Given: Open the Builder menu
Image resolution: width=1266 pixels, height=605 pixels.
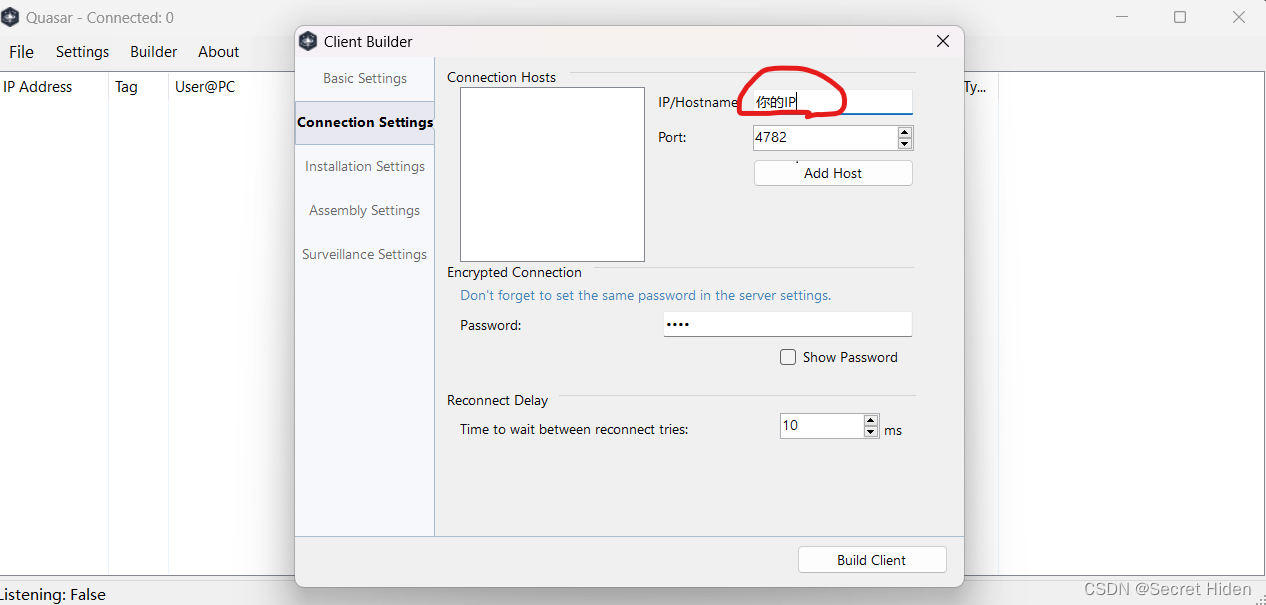Looking at the screenshot, I should click(153, 52).
